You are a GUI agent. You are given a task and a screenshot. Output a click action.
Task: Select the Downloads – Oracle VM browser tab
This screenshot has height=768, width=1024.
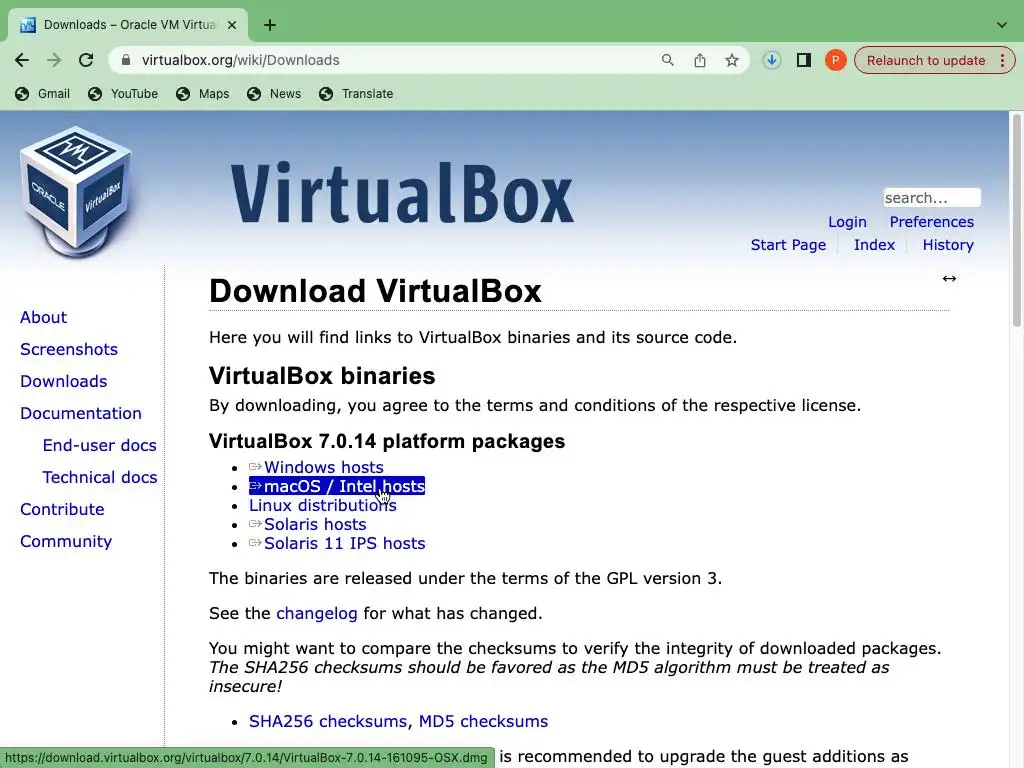127,25
